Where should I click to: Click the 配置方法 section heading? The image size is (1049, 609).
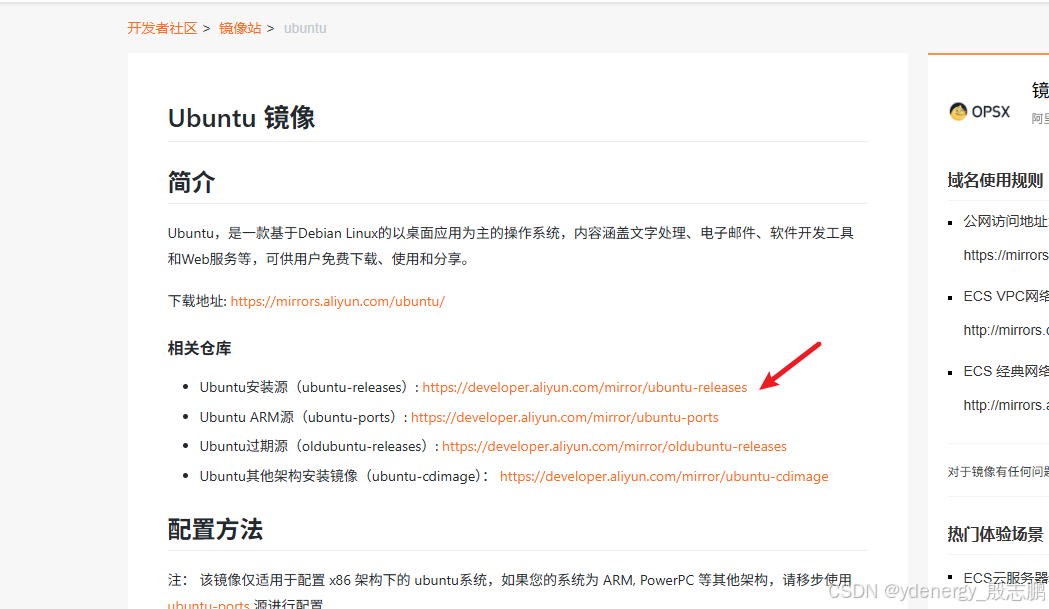(x=215, y=529)
